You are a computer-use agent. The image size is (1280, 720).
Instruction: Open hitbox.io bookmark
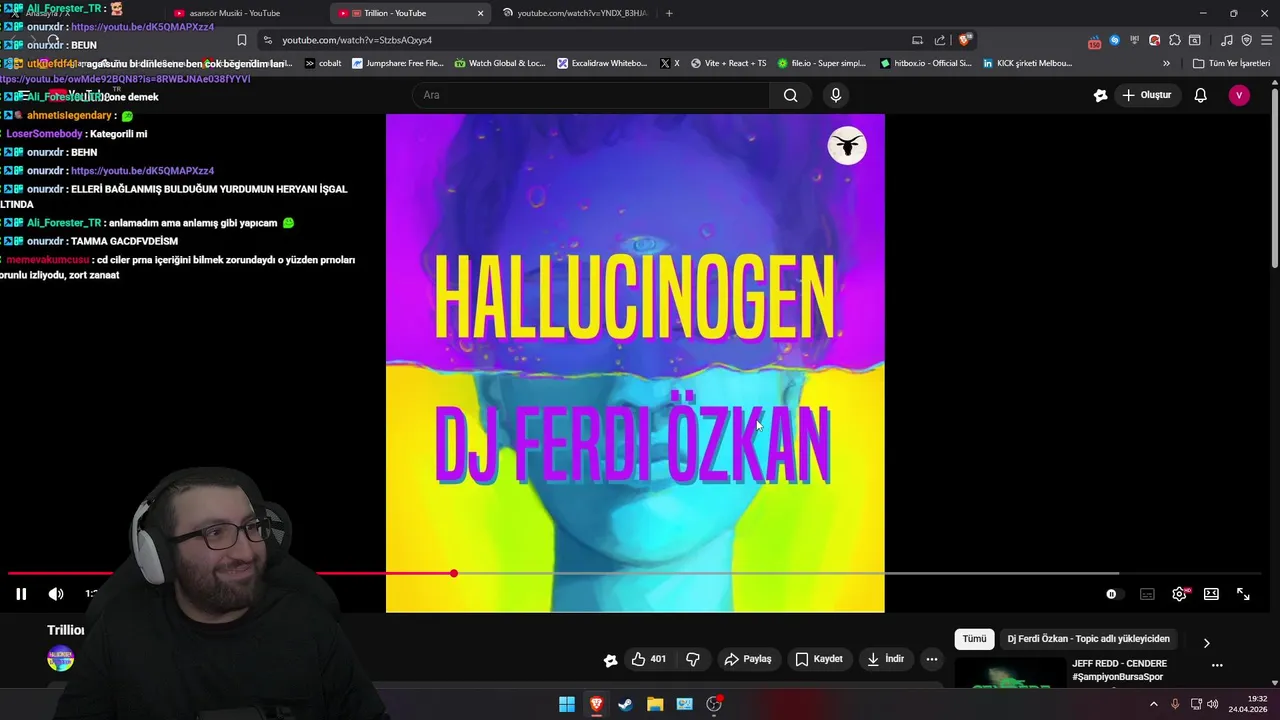coord(925,63)
